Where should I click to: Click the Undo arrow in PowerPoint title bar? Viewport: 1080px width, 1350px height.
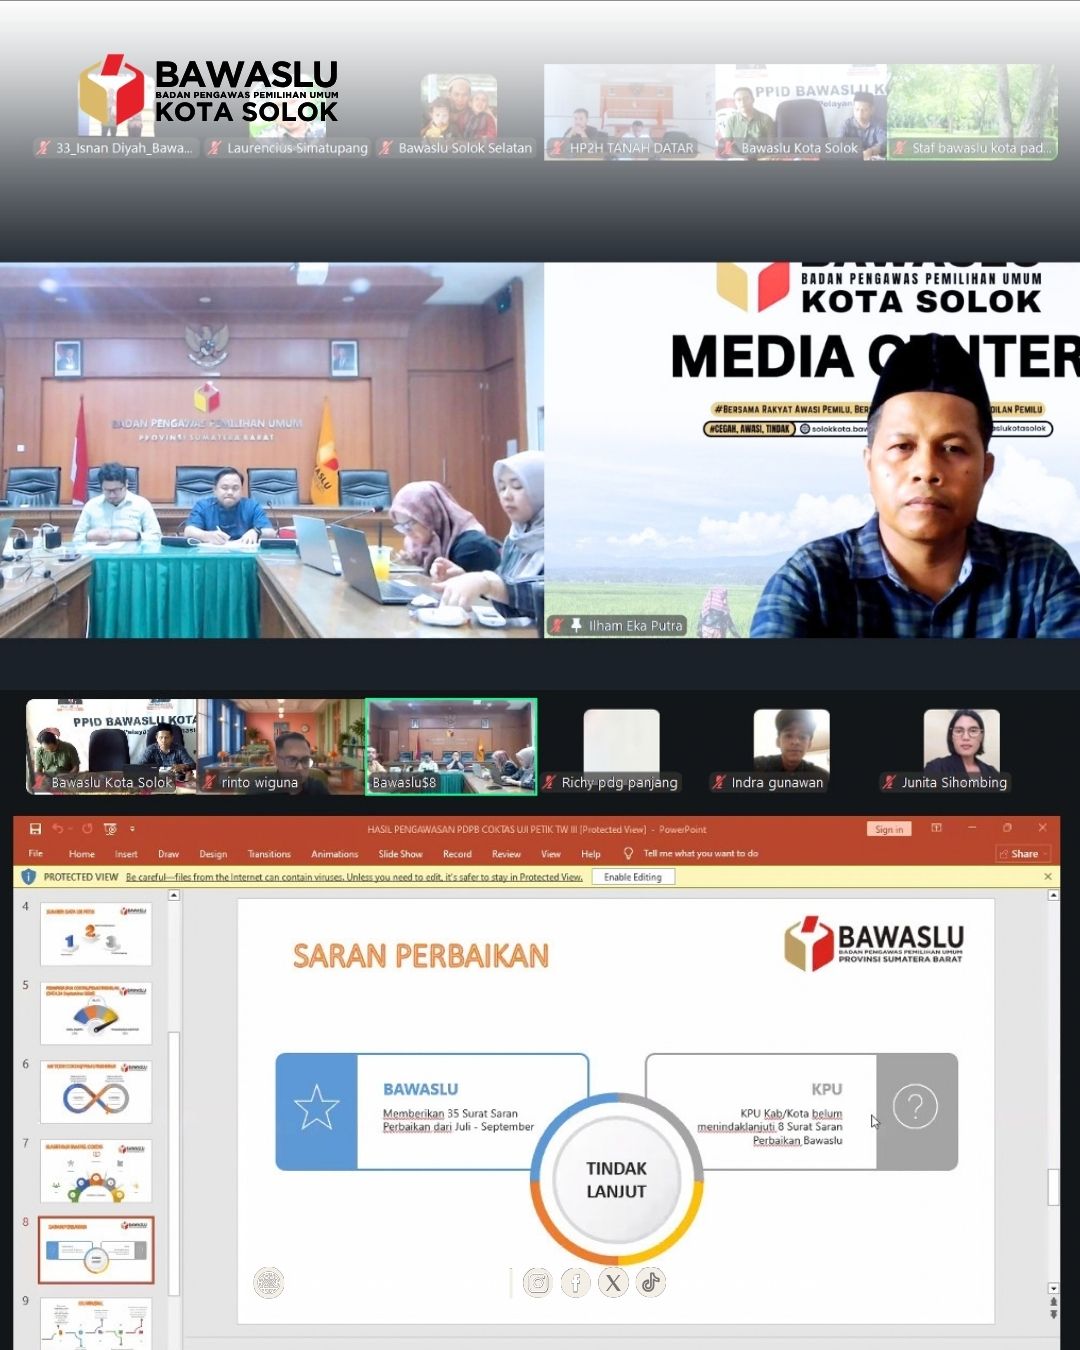(57, 828)
